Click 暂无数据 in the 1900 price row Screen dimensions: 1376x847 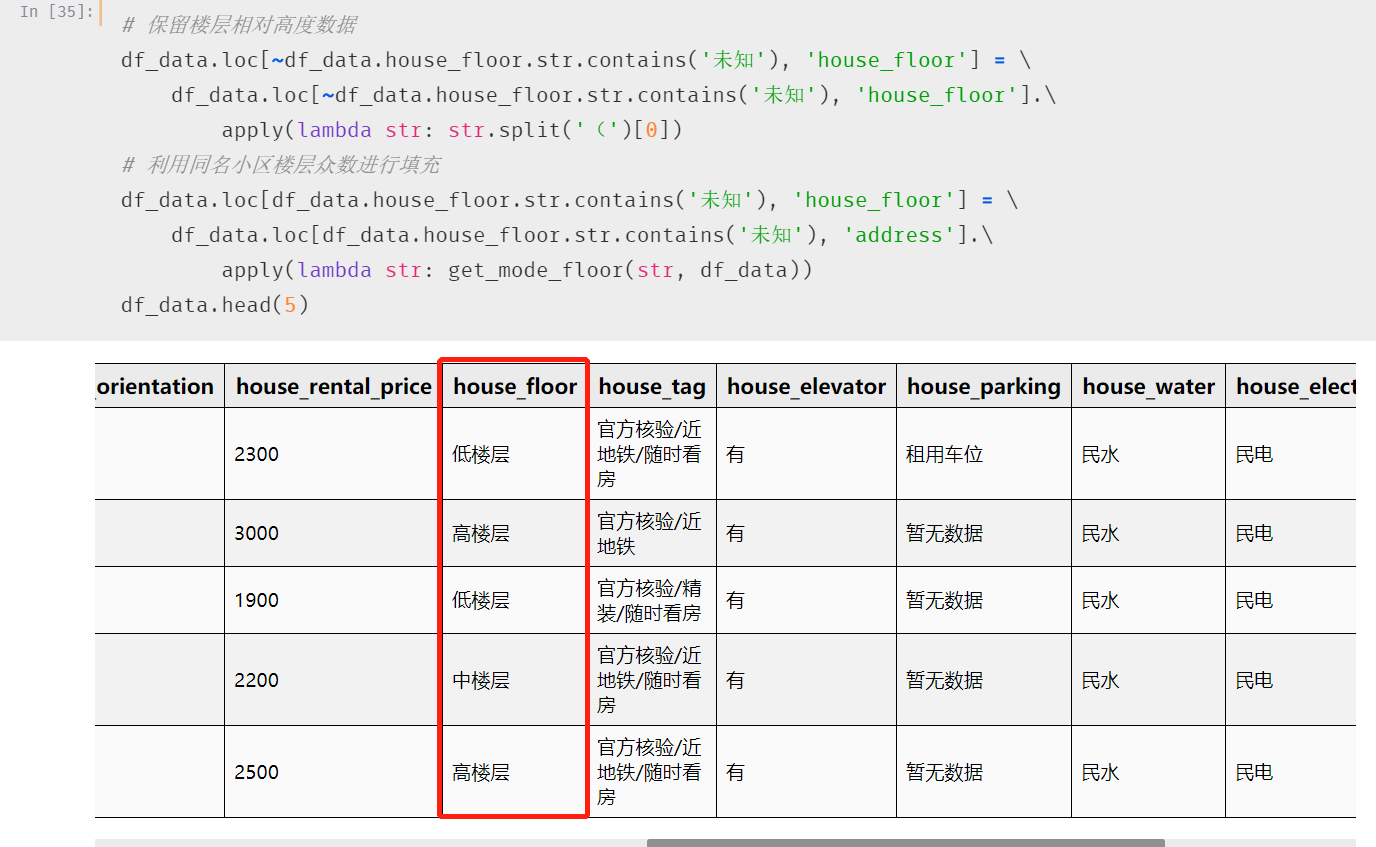click(944, 600)
